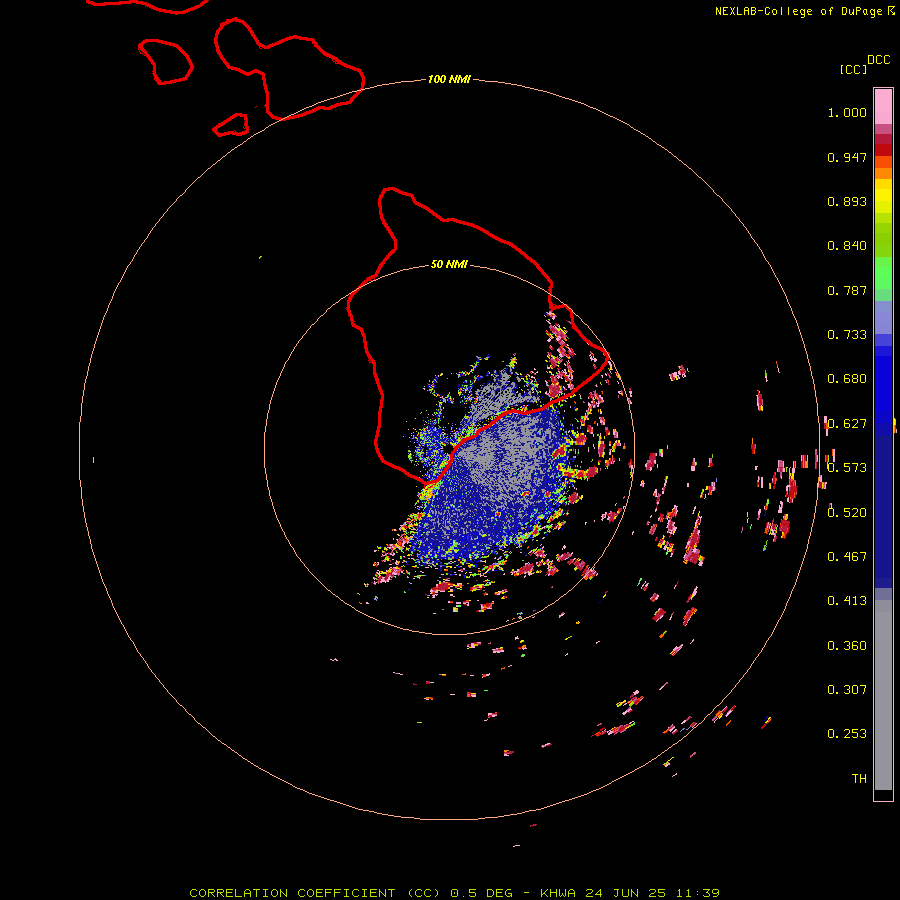Click the 100 NMI range ring label
Image resolution: width=900 pixels, height=900 pixels.
449,79
